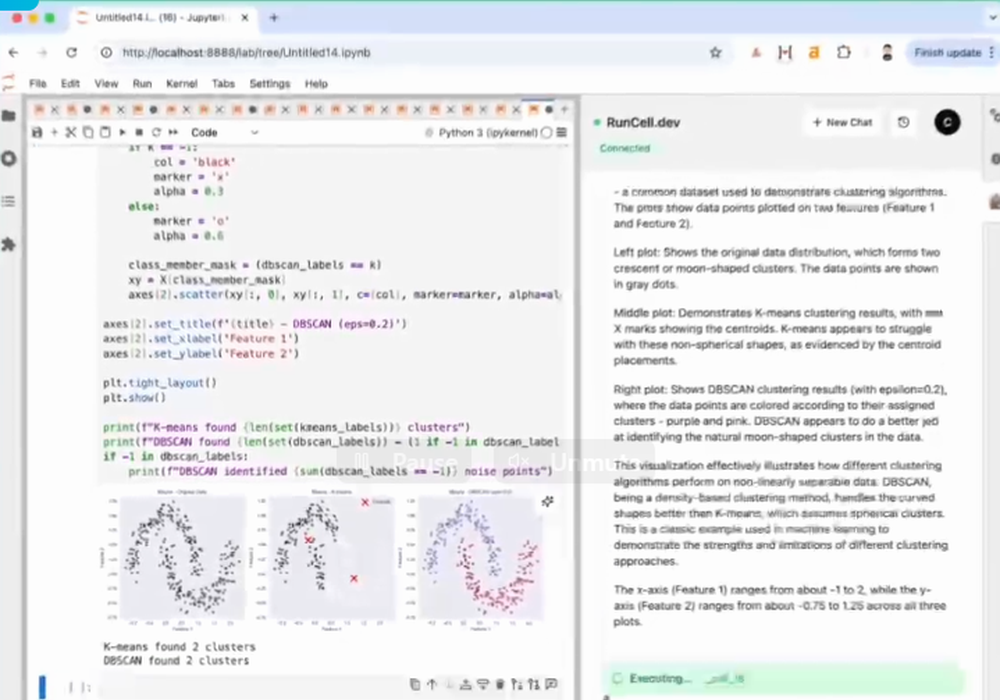
Task: Copy the selected cell from the notebook toolbar
Action: (x=88, y=133)
